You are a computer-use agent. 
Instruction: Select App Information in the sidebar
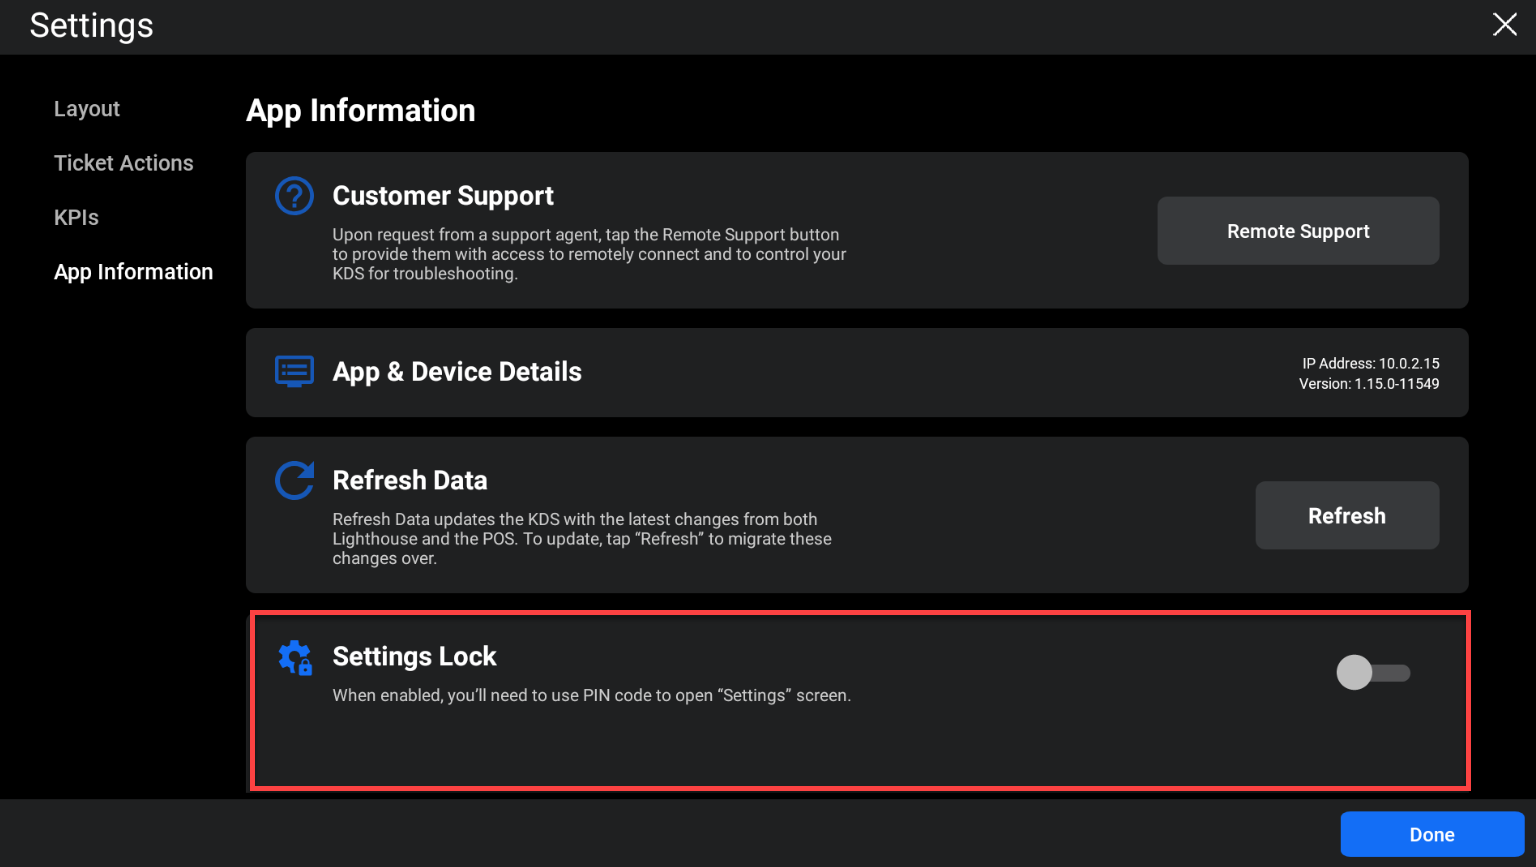pyautogui.click(x=133, y=272)
